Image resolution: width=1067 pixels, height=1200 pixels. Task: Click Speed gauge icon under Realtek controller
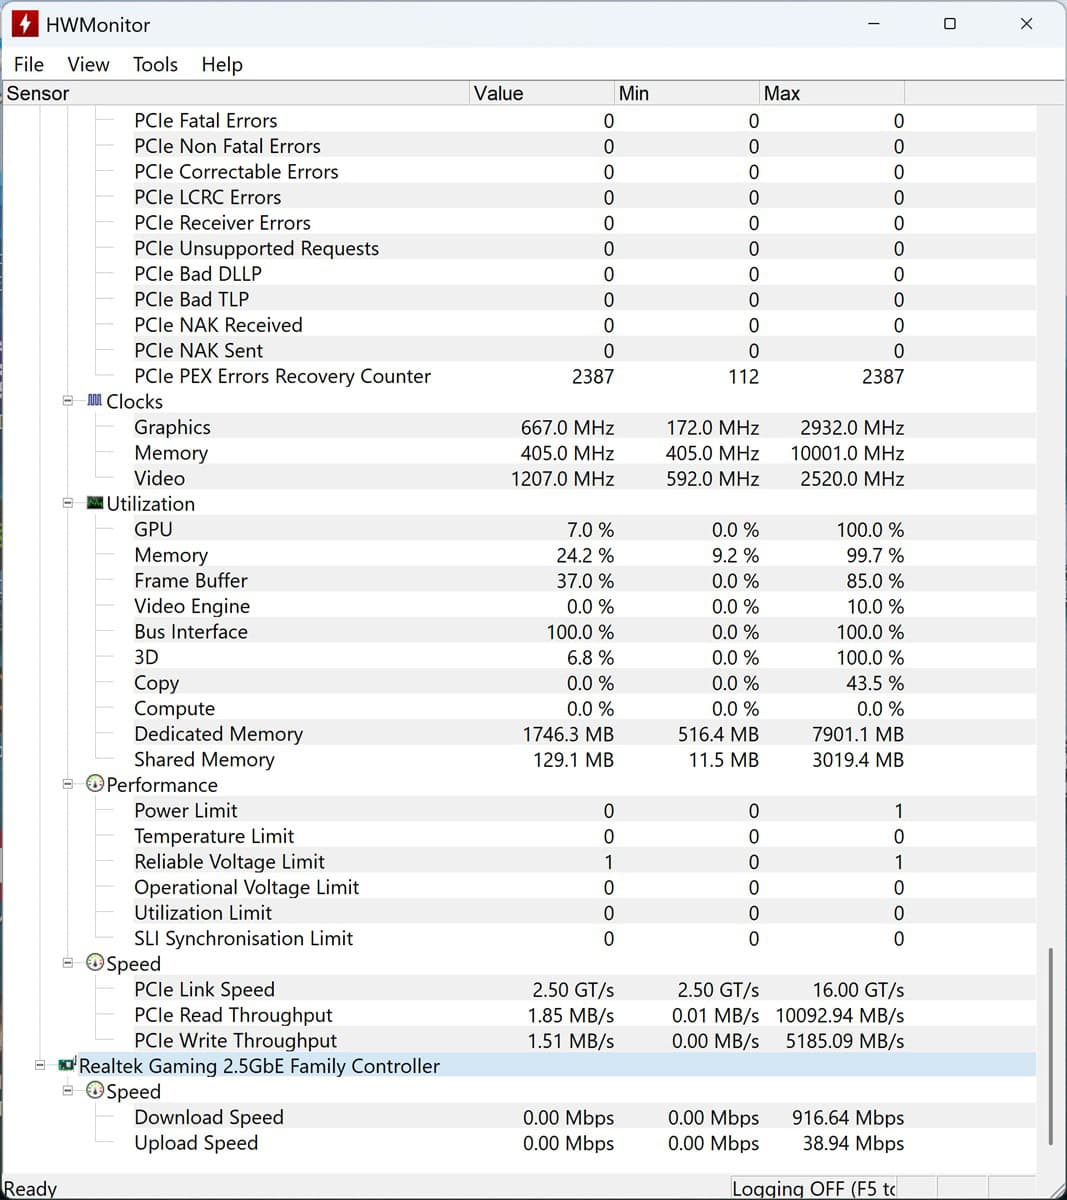pos(95,1091)
